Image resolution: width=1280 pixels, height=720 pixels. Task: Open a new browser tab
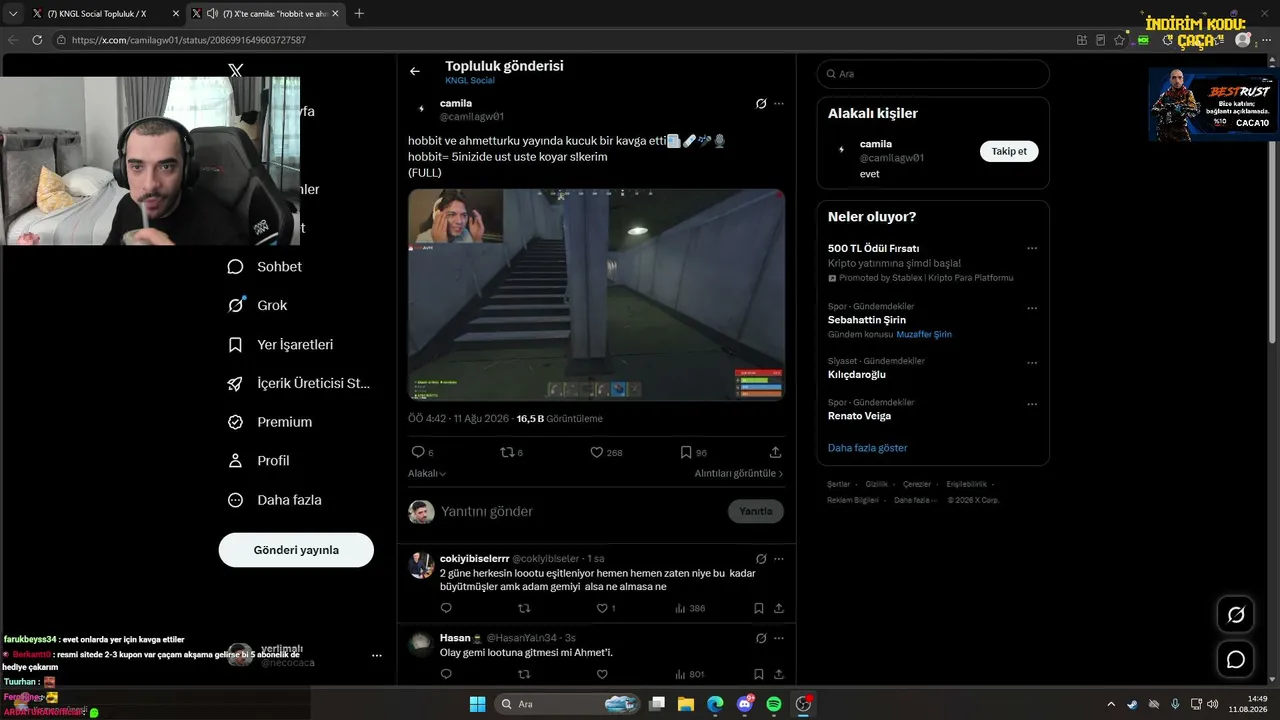(x=359, y=14)
